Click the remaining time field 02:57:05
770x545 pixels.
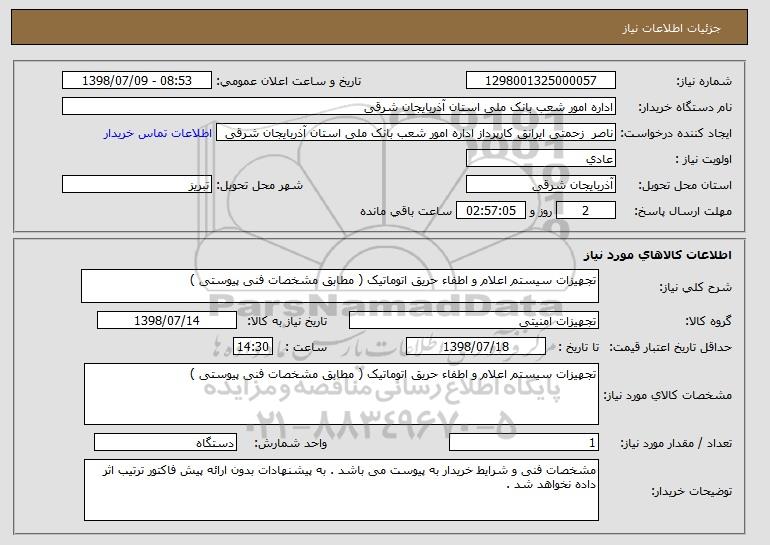[x=491, y=211]
